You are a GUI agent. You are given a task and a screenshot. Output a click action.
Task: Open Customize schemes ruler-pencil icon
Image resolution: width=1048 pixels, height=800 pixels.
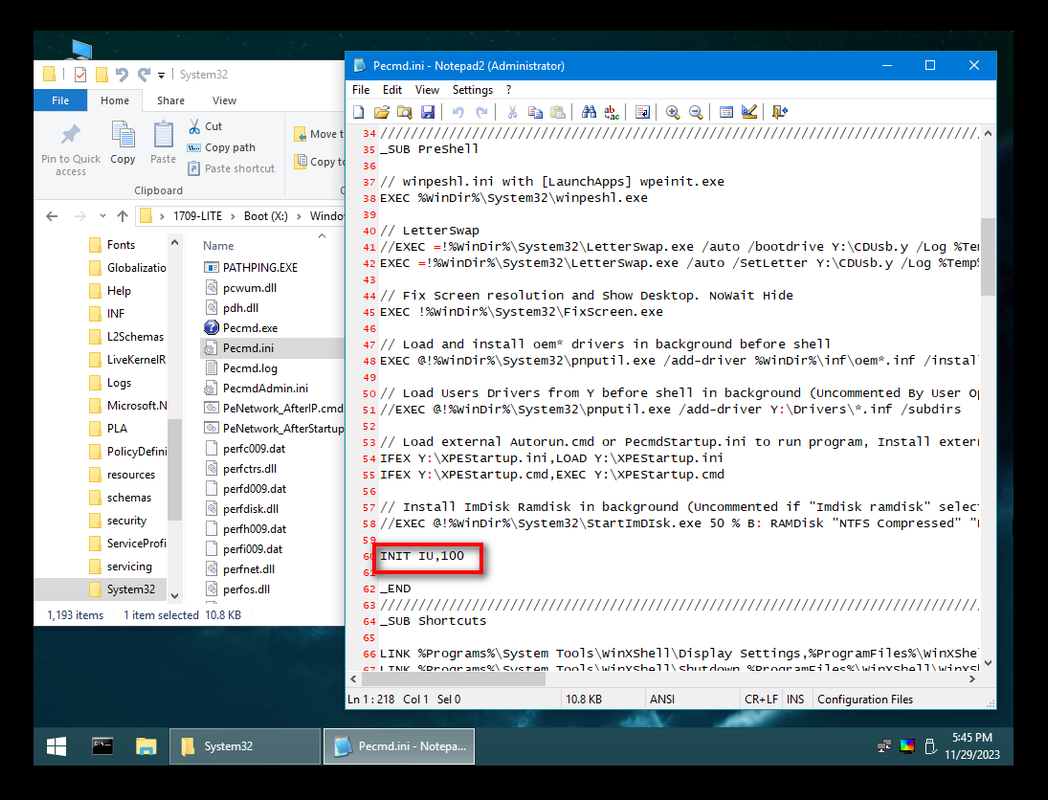(749, 112)
